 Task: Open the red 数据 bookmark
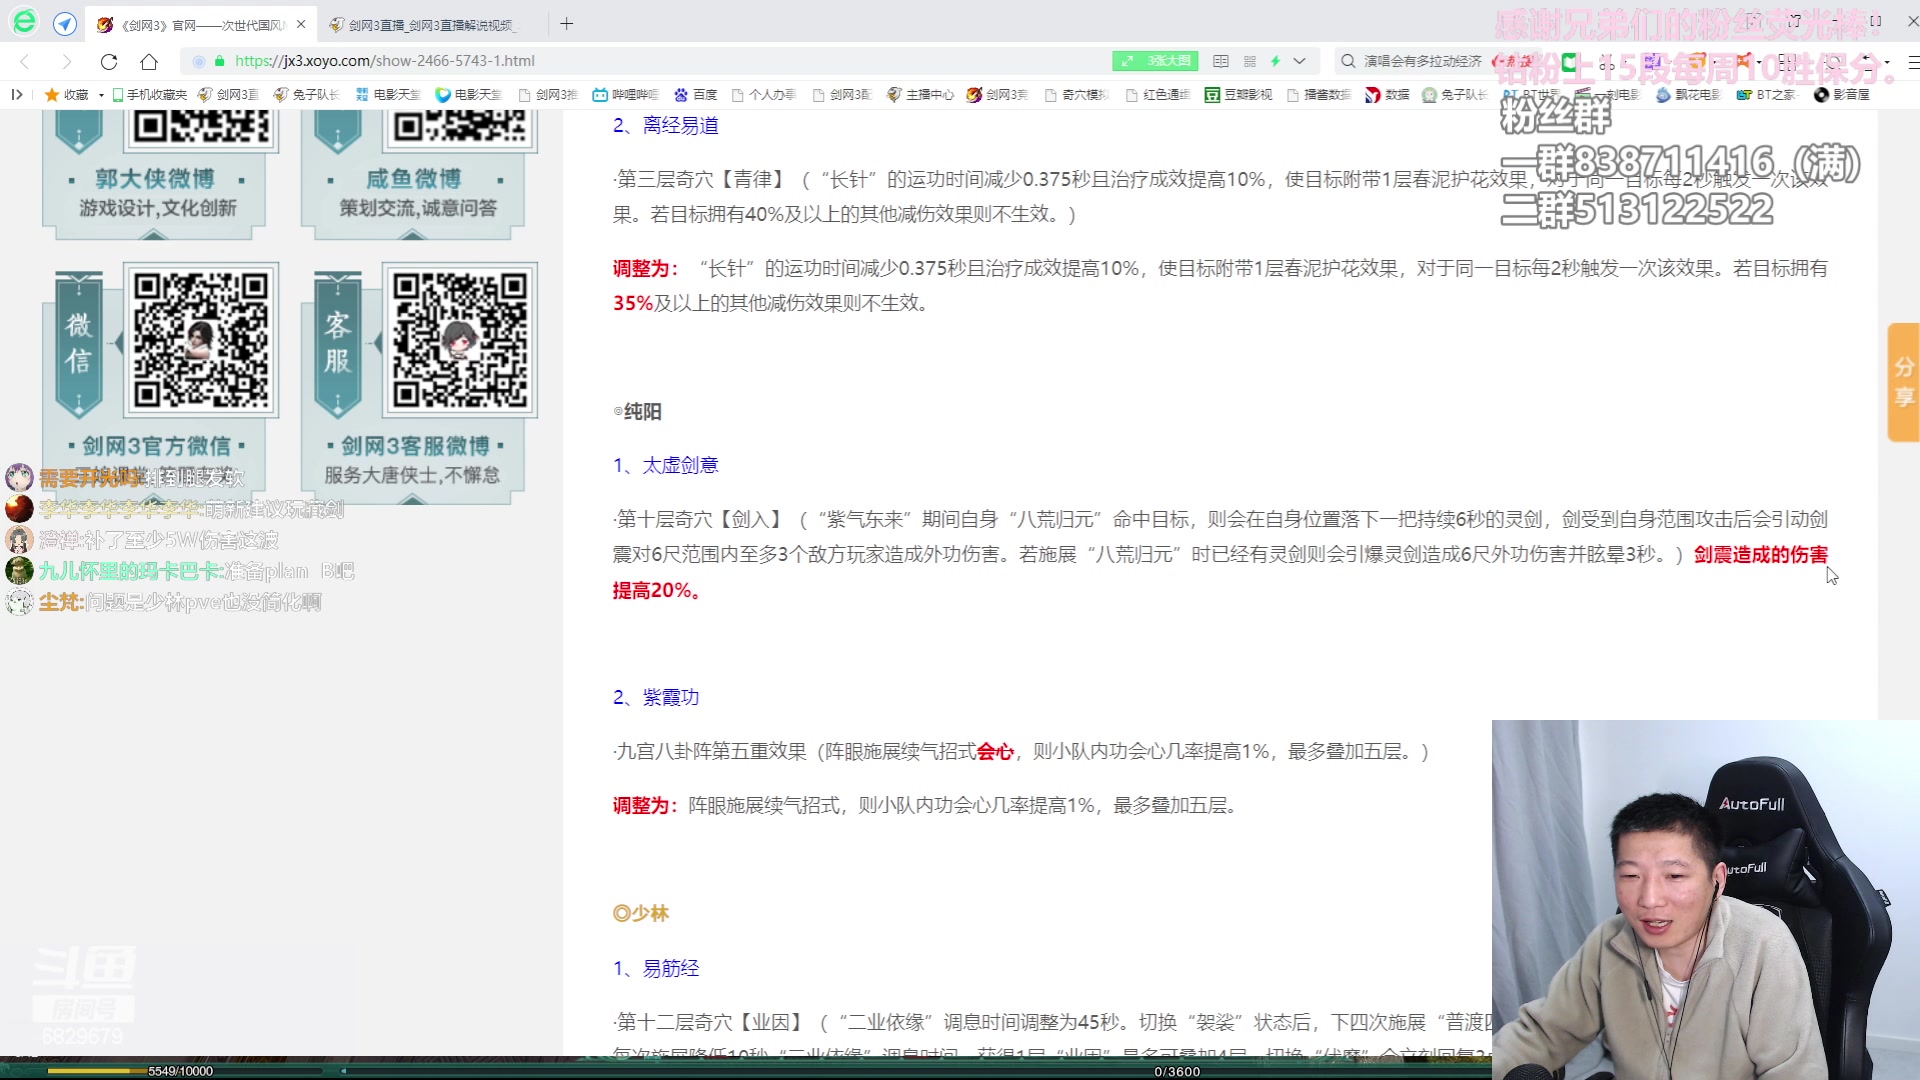[x=1388, y=95]
